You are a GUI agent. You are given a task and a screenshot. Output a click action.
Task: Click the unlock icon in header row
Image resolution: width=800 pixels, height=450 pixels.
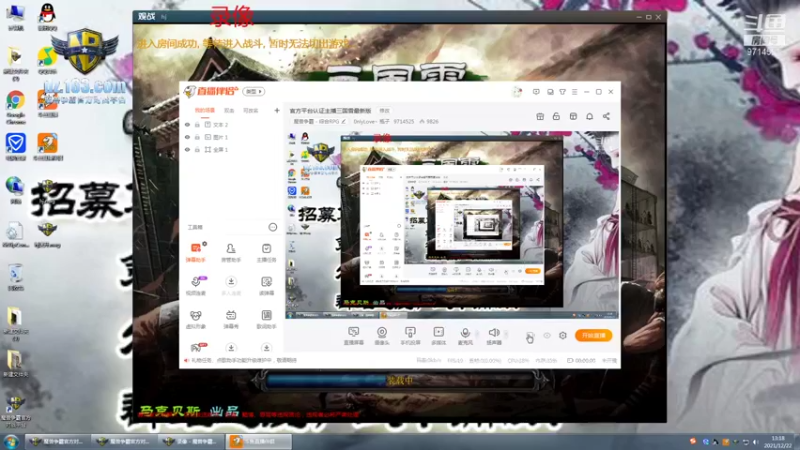[x=556, y=116]
